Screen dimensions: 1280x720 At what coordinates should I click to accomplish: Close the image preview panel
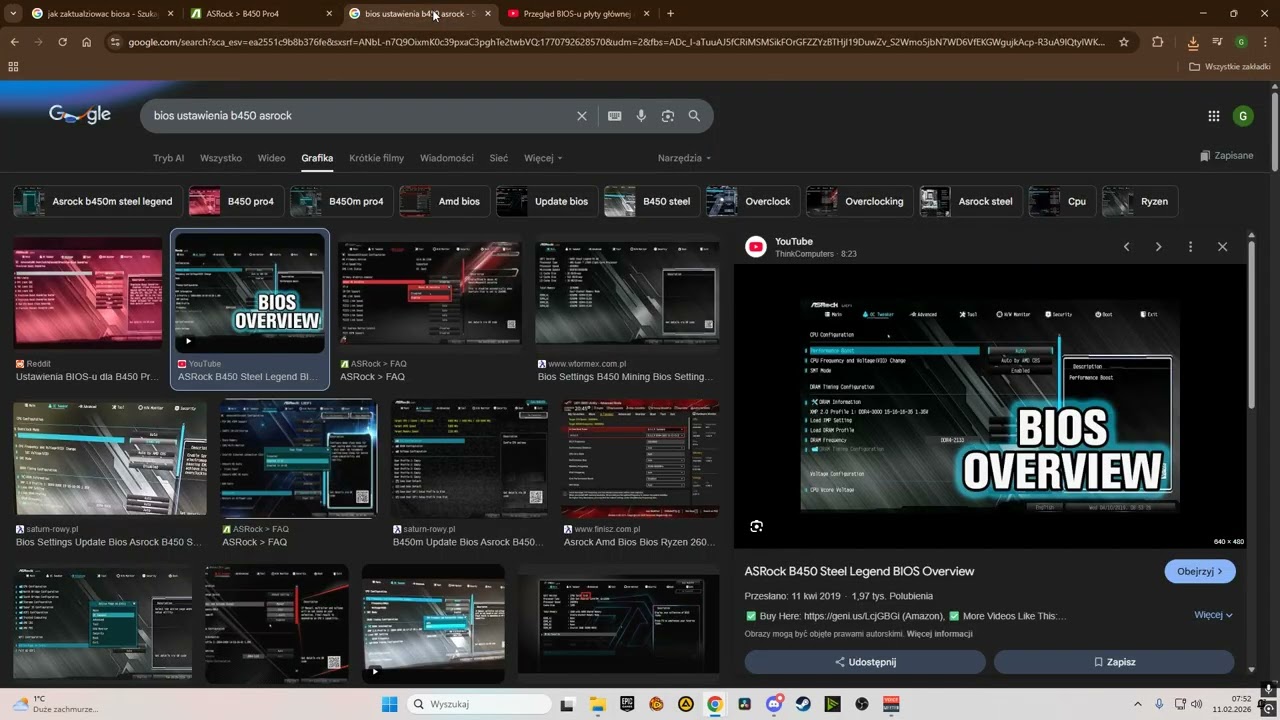[1222, 247]
